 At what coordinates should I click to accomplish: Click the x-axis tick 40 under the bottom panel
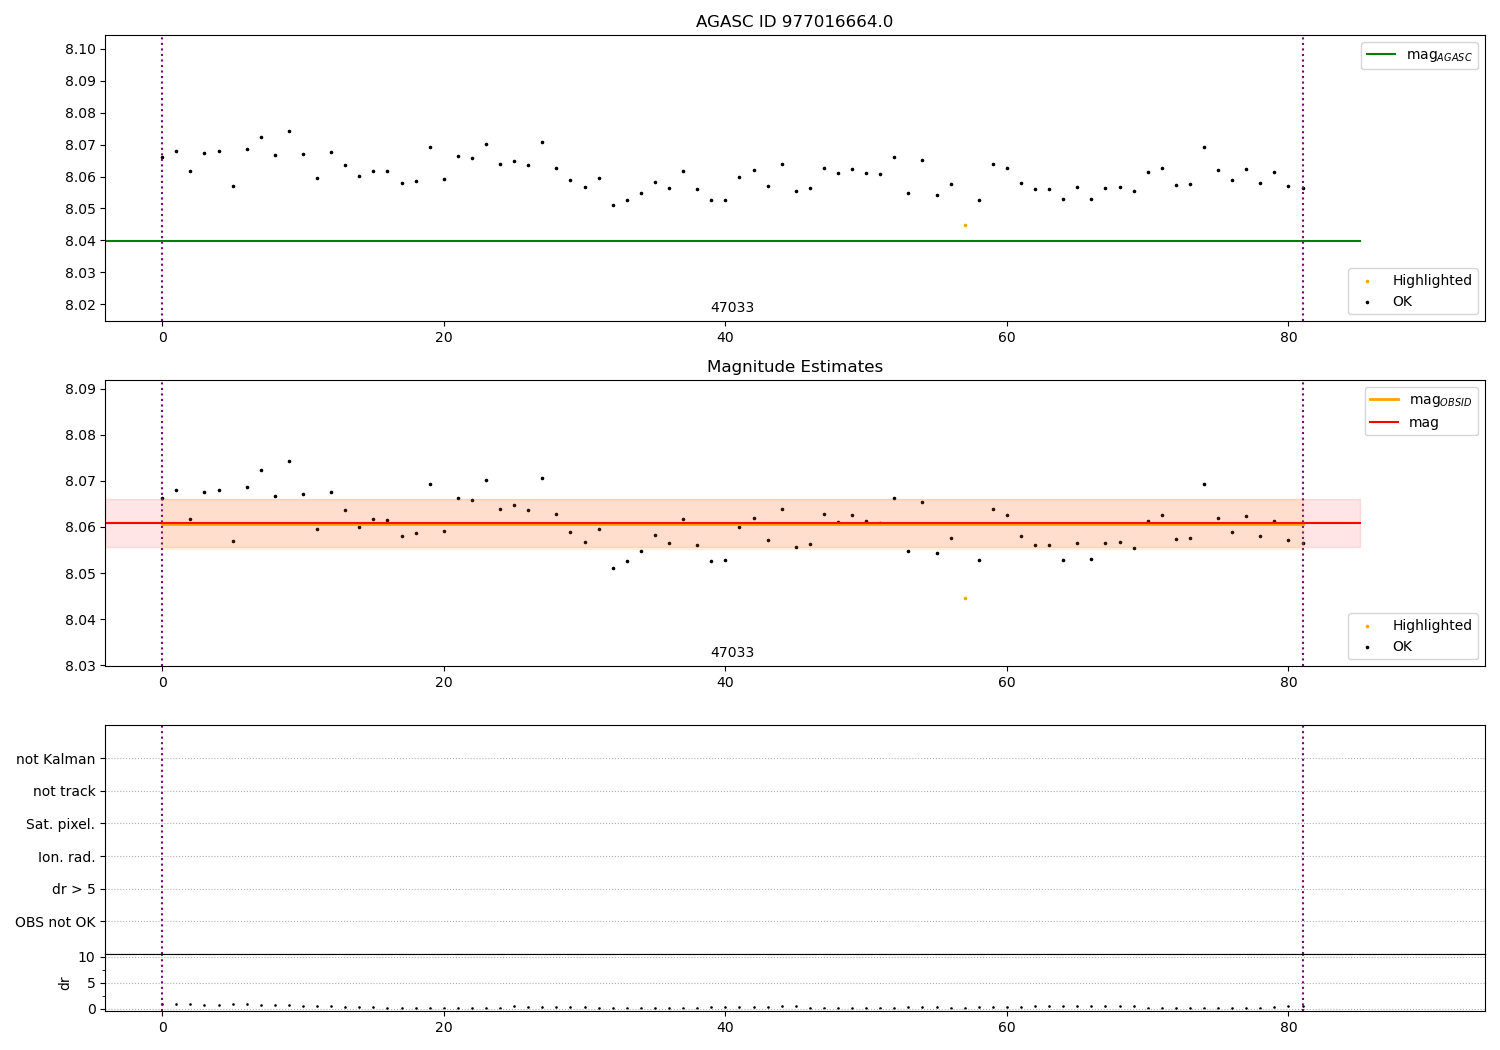[725, 1027]
